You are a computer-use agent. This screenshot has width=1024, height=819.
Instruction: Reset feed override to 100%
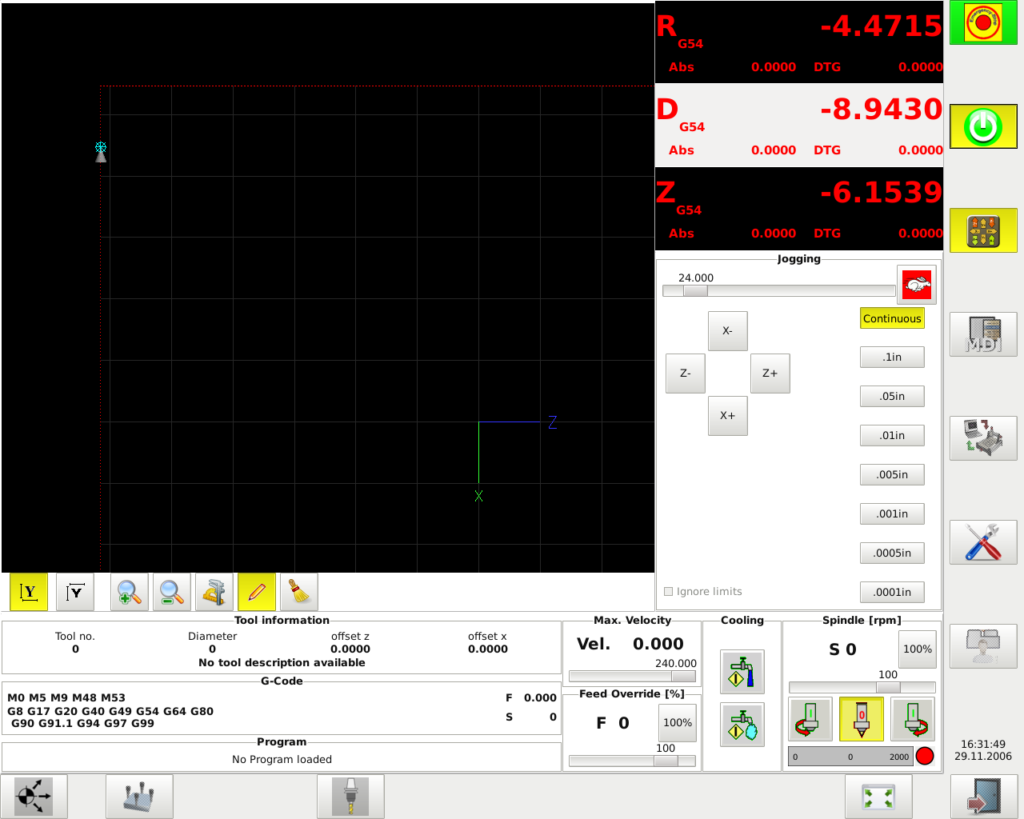point(677,723)
